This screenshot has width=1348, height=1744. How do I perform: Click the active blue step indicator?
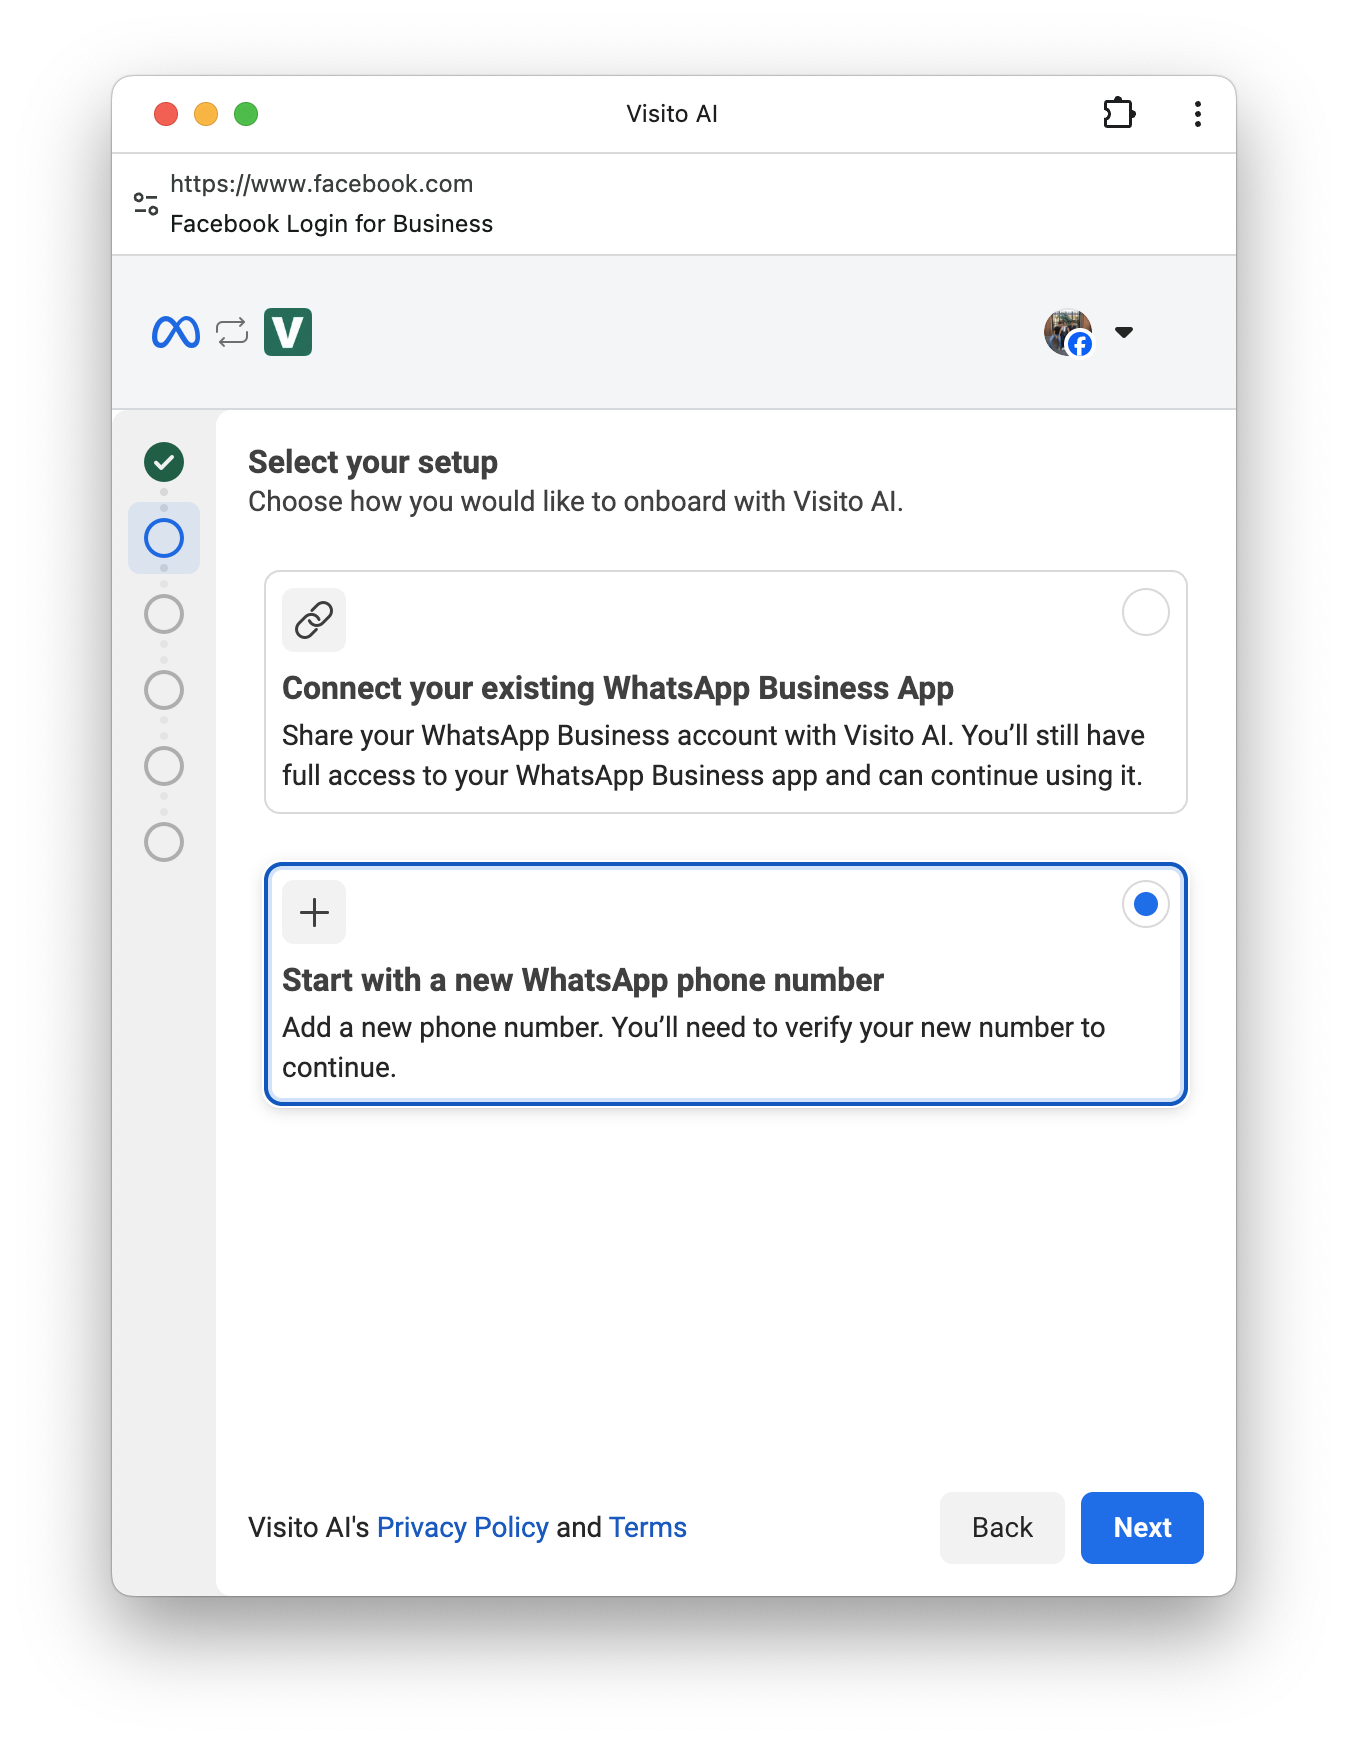point(164,538)
